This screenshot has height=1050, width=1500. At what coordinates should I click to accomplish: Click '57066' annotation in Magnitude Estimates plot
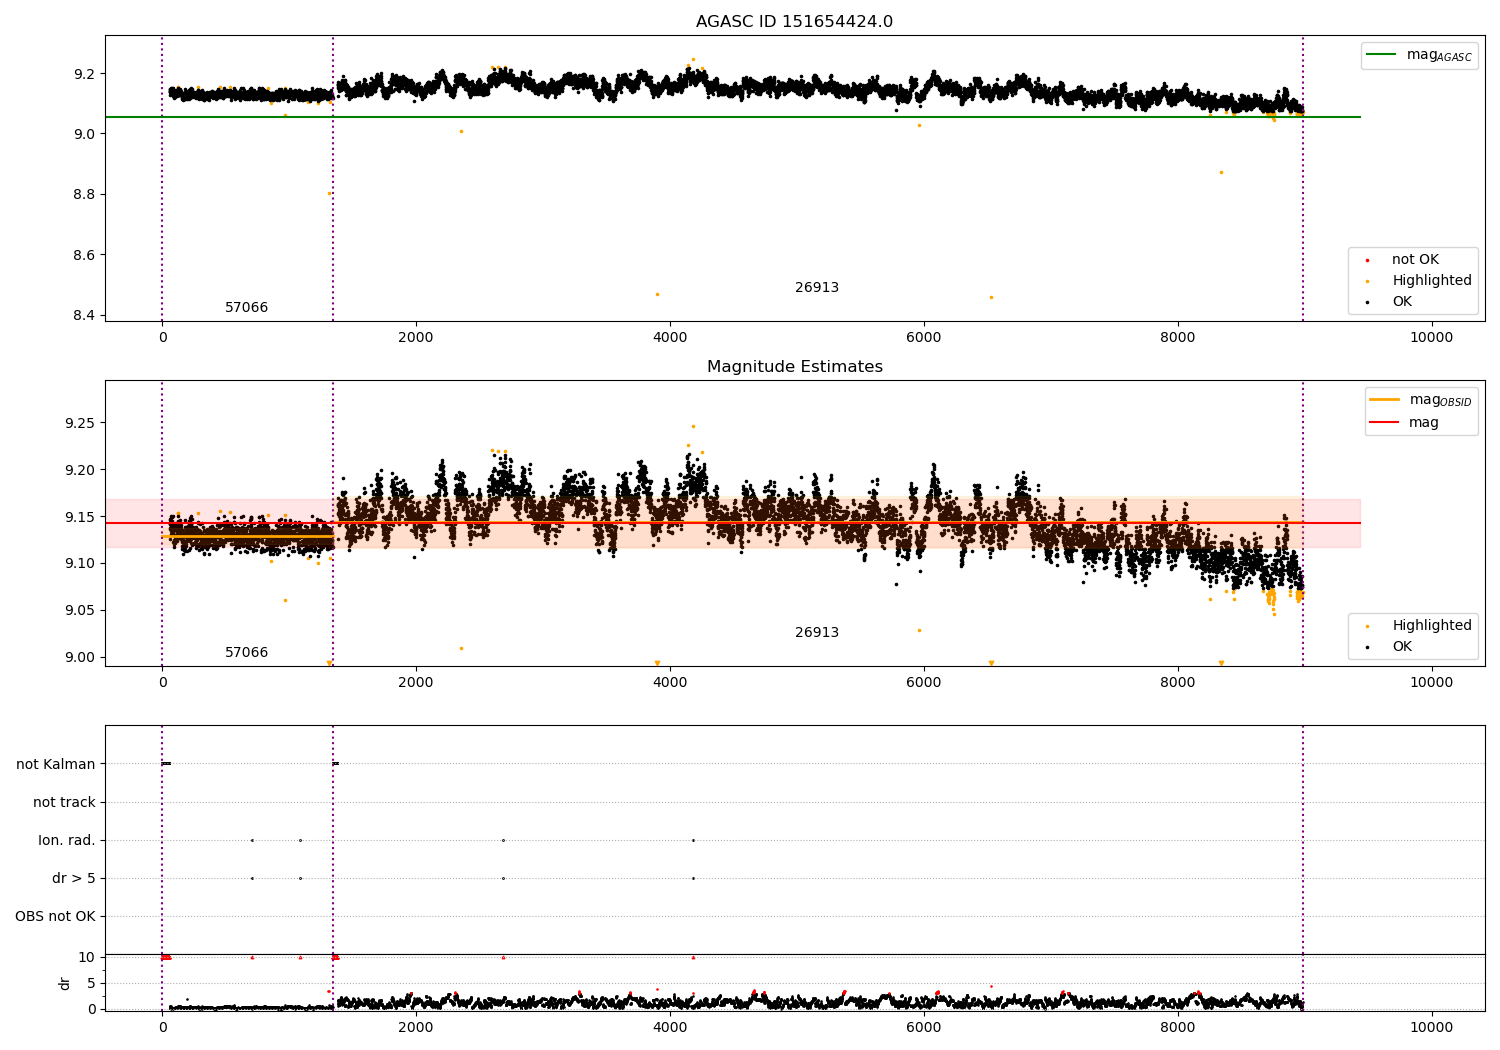[246, 653]
